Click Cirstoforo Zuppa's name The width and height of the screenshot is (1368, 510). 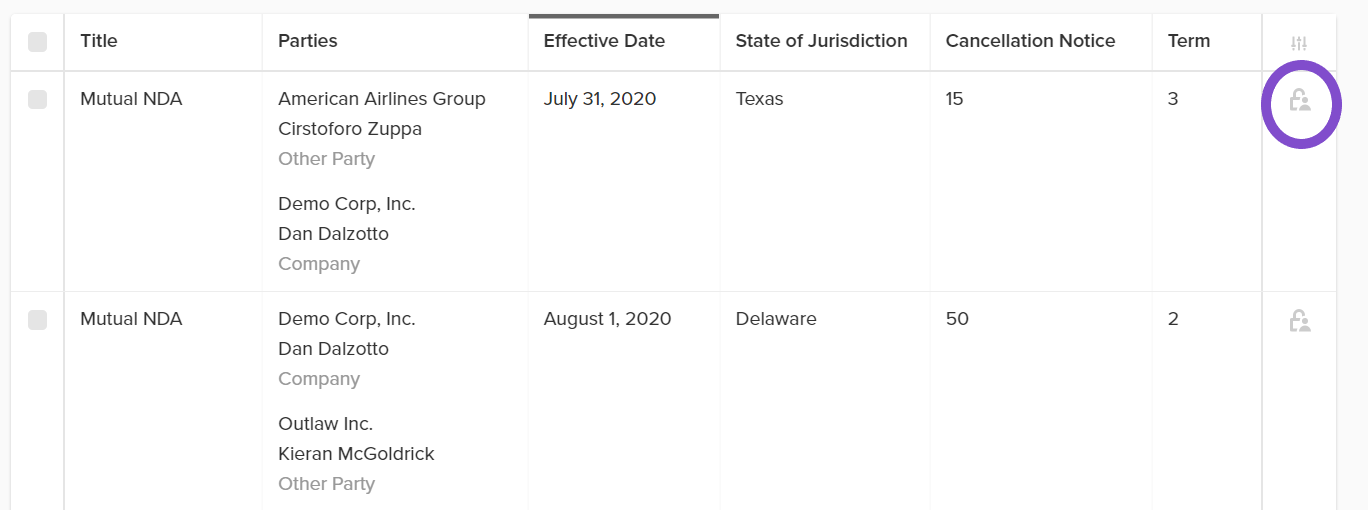tap(350, 129)
